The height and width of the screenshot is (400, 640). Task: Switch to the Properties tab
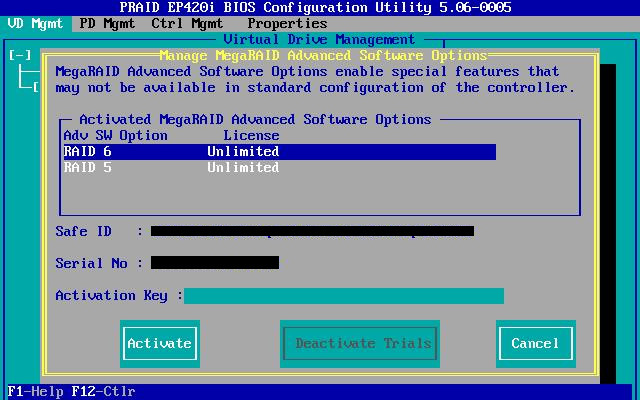[287, 24]
